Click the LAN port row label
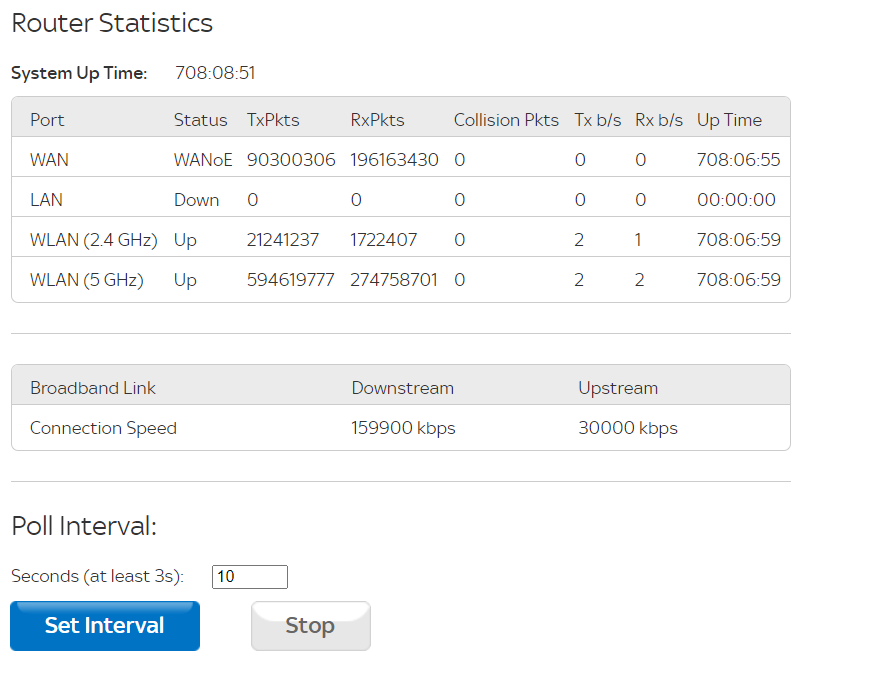Viewport: 880px width, 675px height. 46,200
